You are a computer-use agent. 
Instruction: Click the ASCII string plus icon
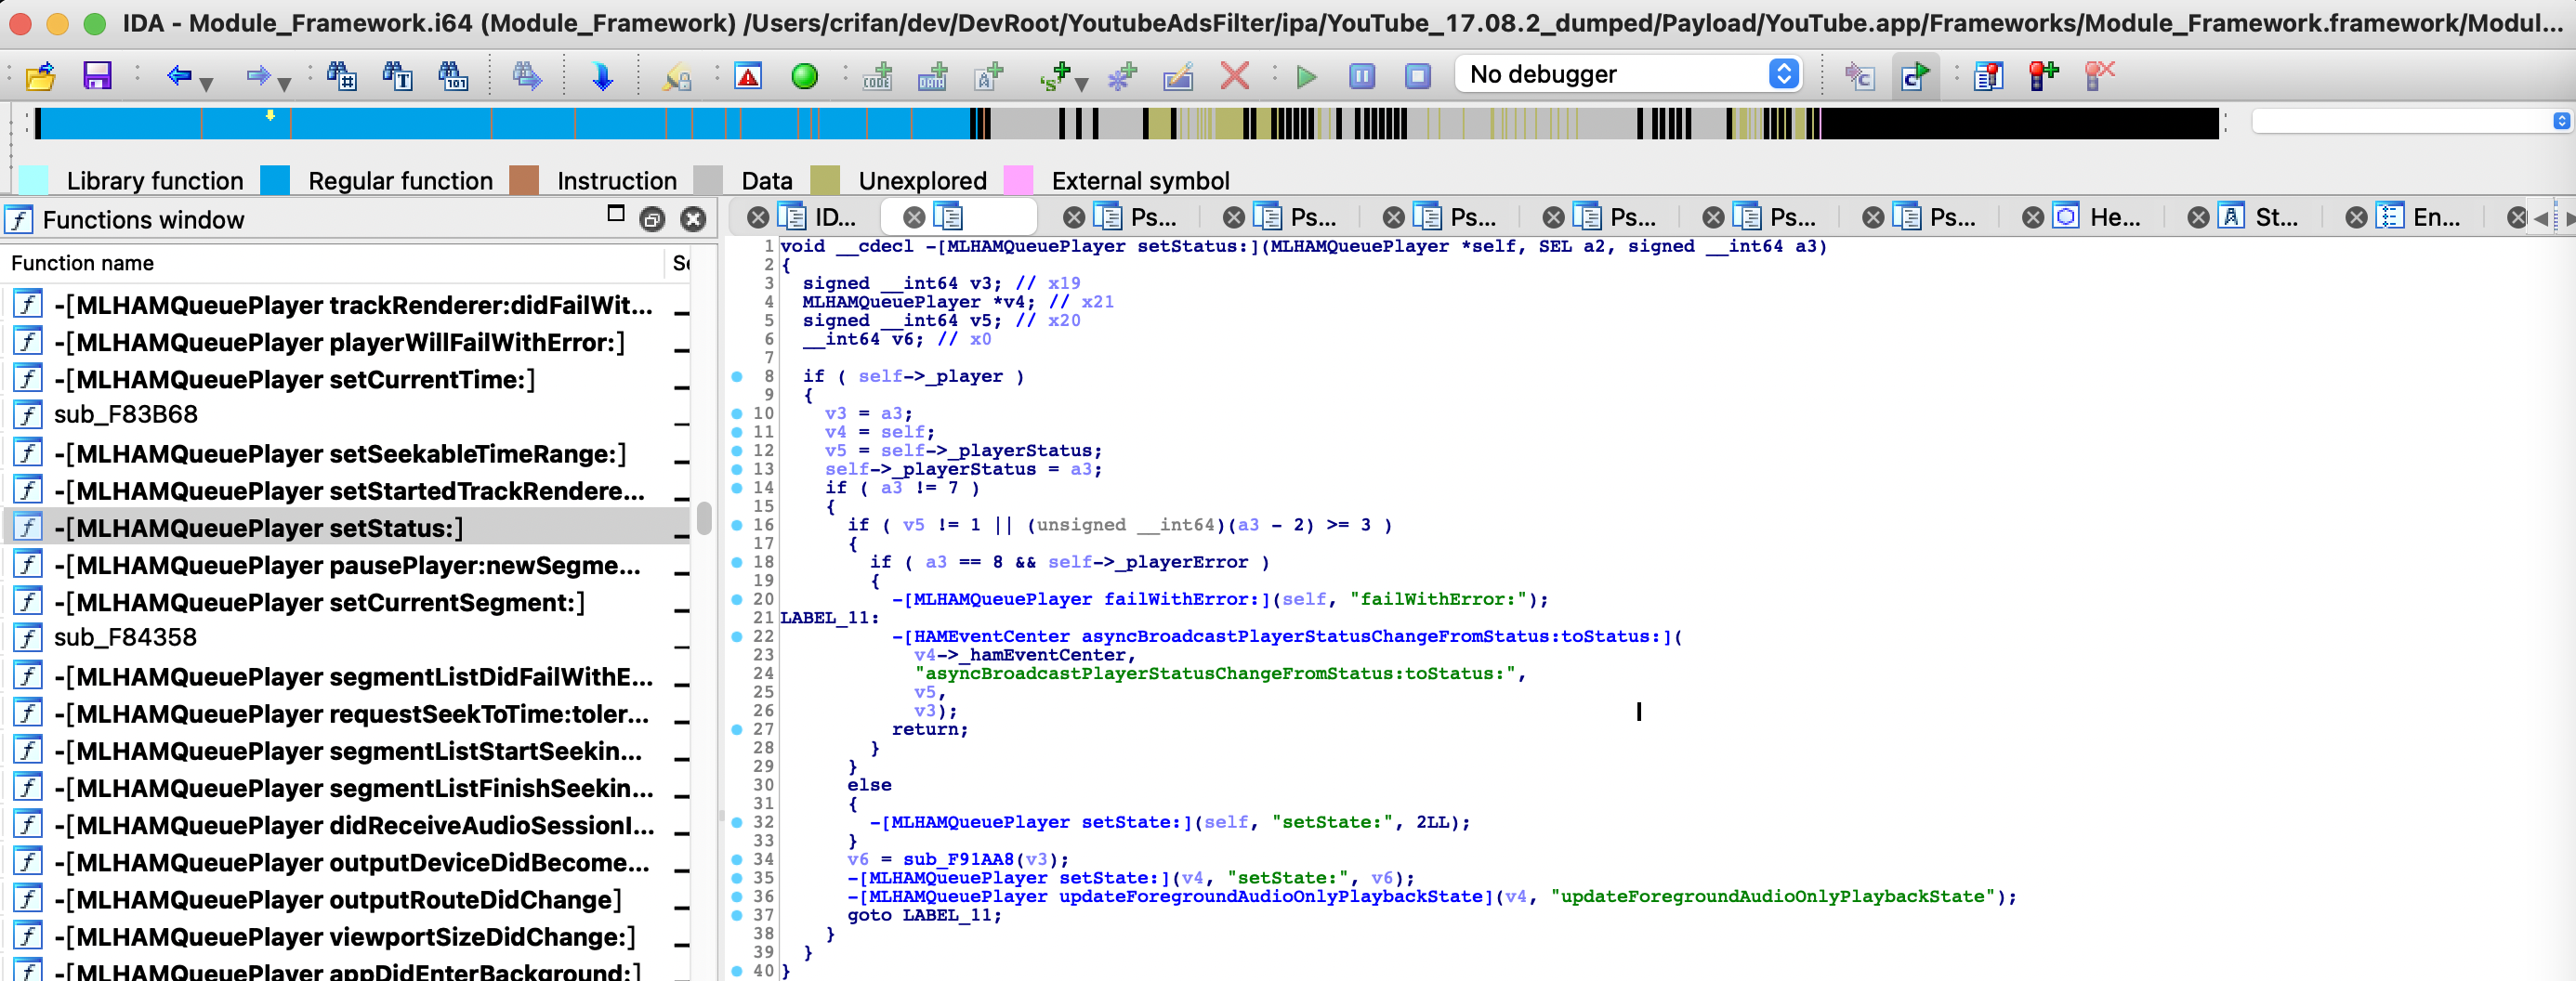coord(988,76)
